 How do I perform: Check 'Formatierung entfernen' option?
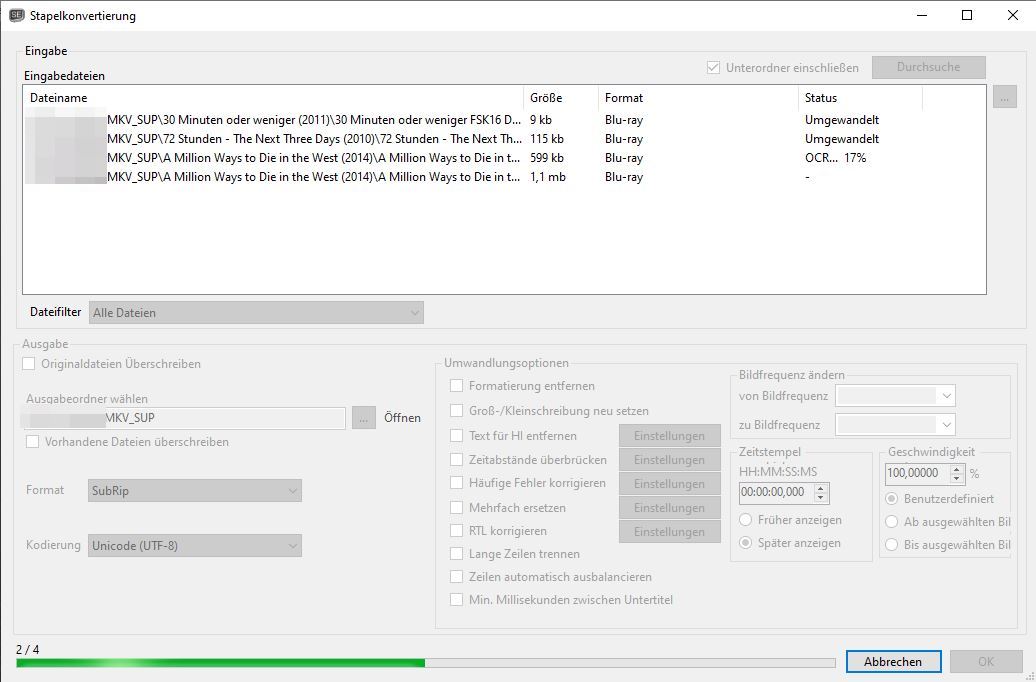tap(457, 386)
